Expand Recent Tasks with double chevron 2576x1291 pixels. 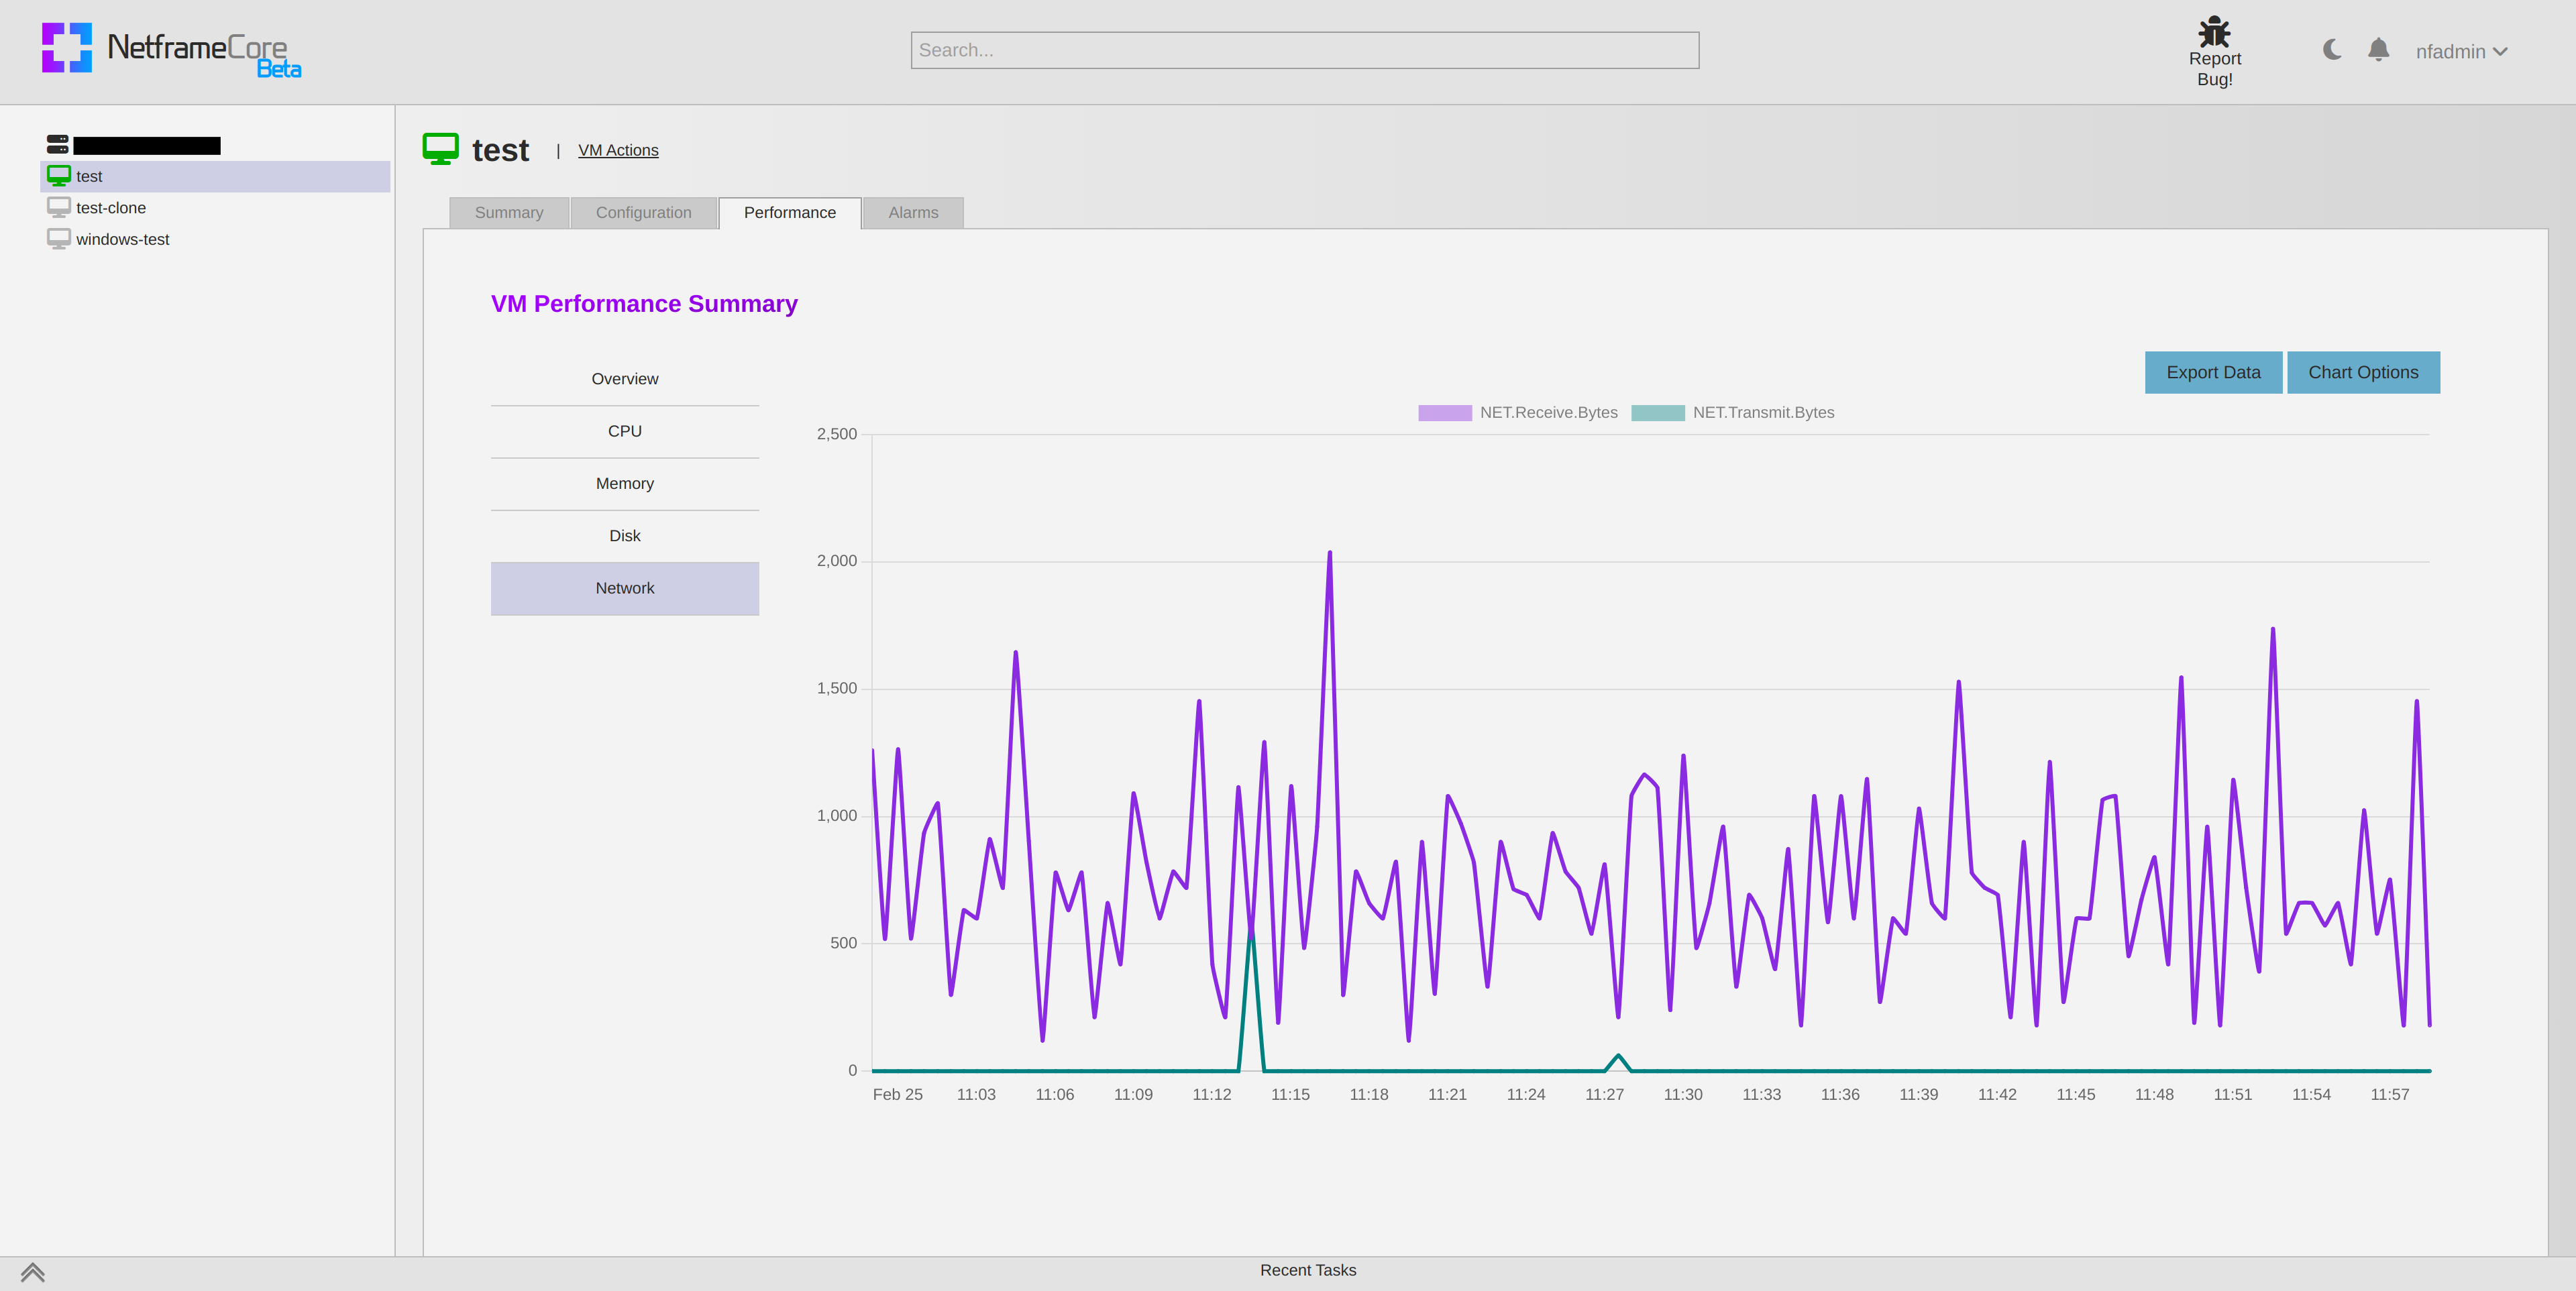[x=32, y=1272]
